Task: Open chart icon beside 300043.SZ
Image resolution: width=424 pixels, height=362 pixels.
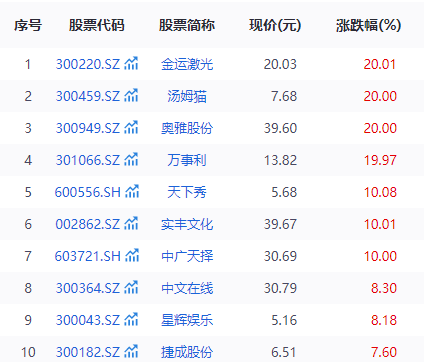Action: click(x=131, y=319)
